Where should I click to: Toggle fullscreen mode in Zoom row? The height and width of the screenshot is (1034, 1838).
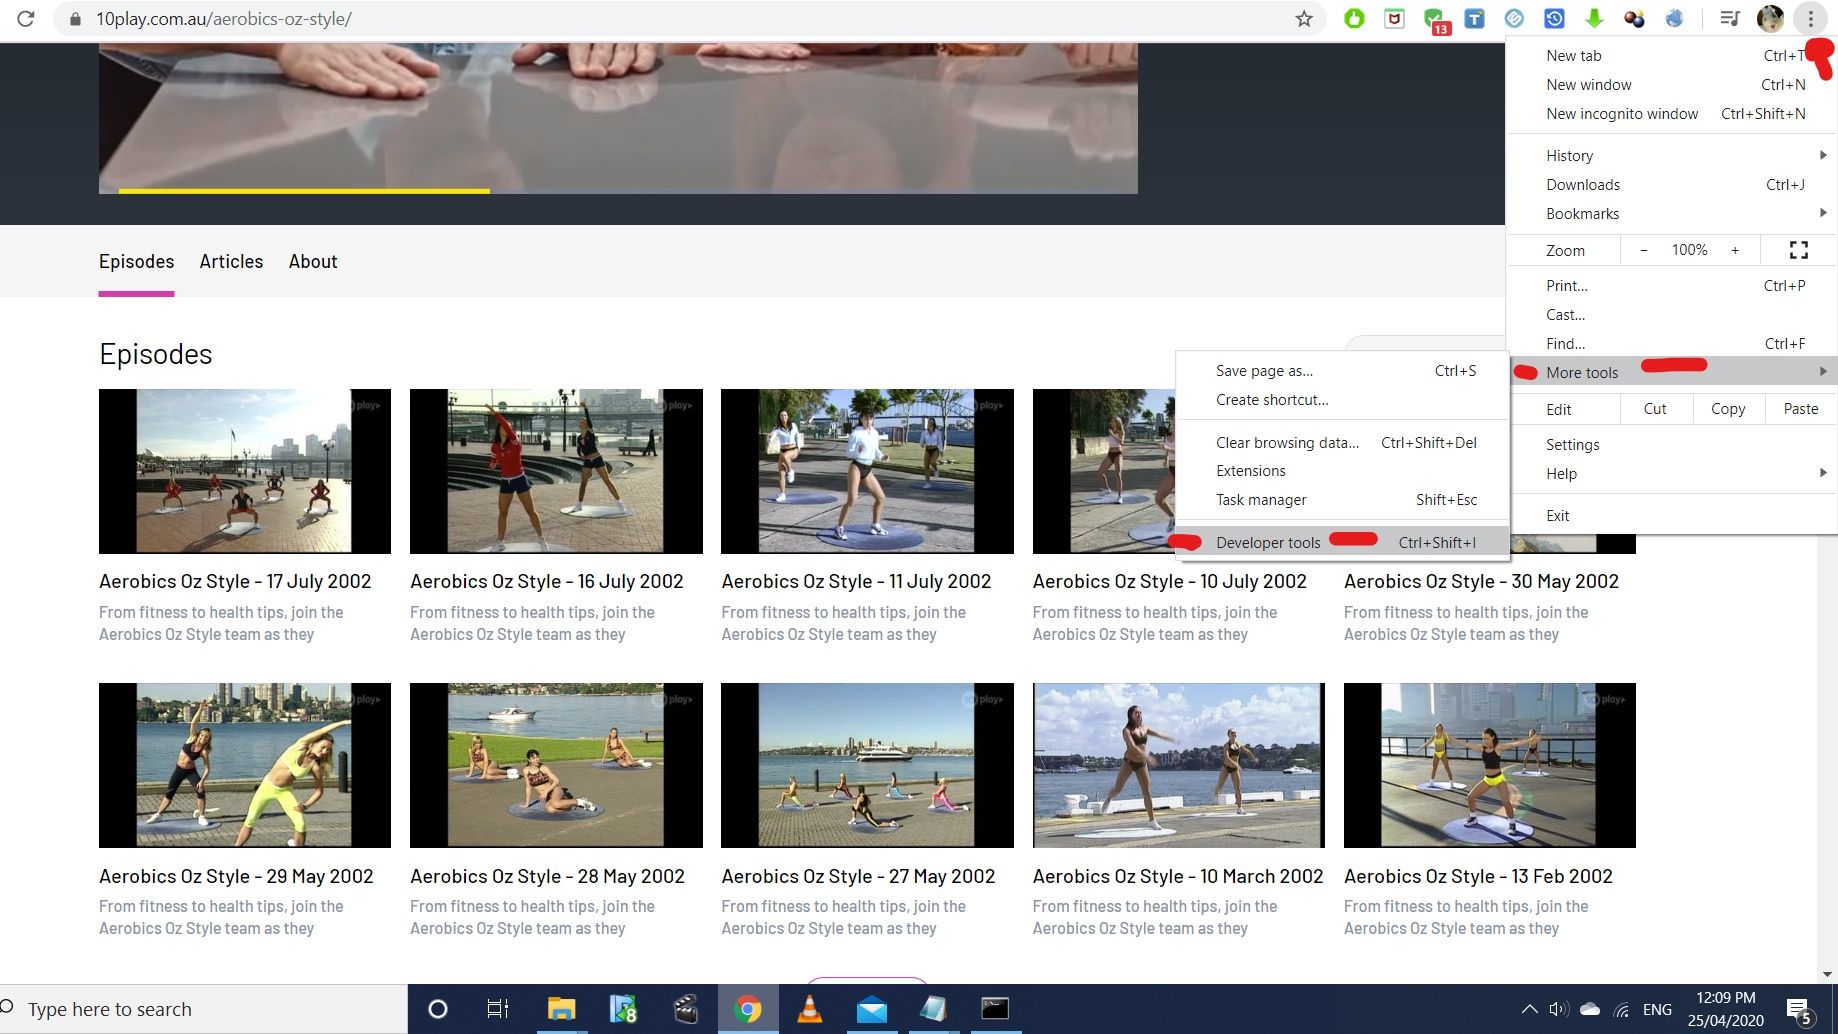pos(1798,250)
